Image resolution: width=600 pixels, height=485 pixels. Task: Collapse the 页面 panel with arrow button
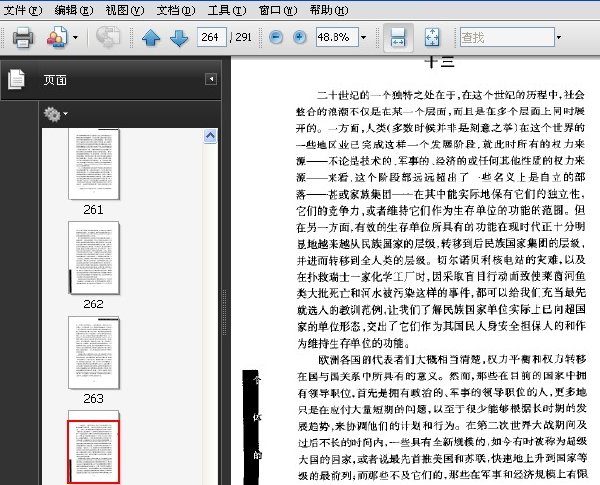[x=211, y=79]
